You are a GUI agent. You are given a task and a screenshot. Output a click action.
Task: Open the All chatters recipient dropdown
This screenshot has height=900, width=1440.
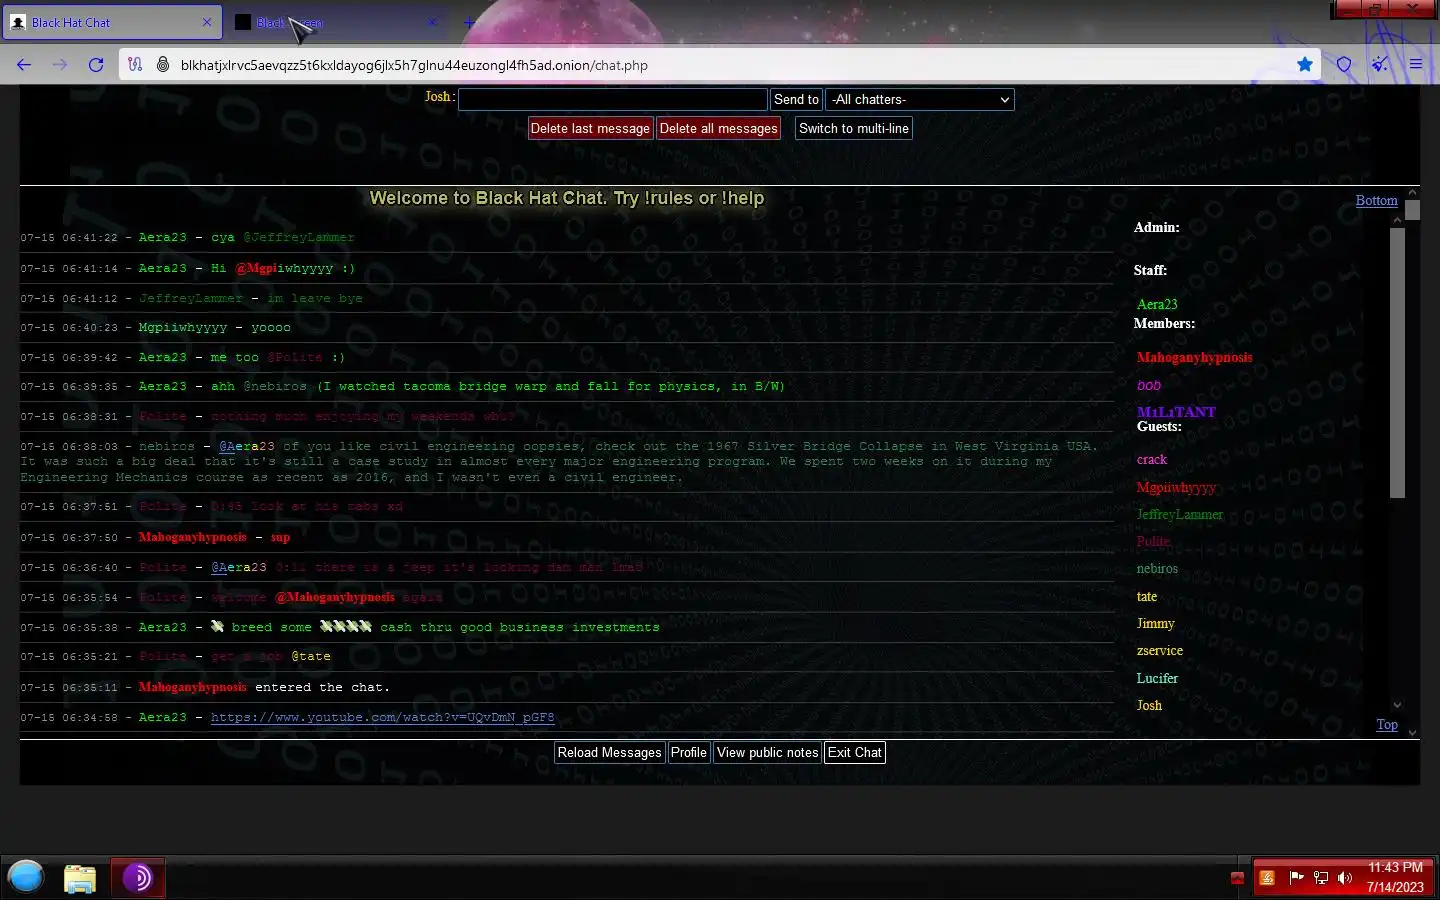pos(920,99)
